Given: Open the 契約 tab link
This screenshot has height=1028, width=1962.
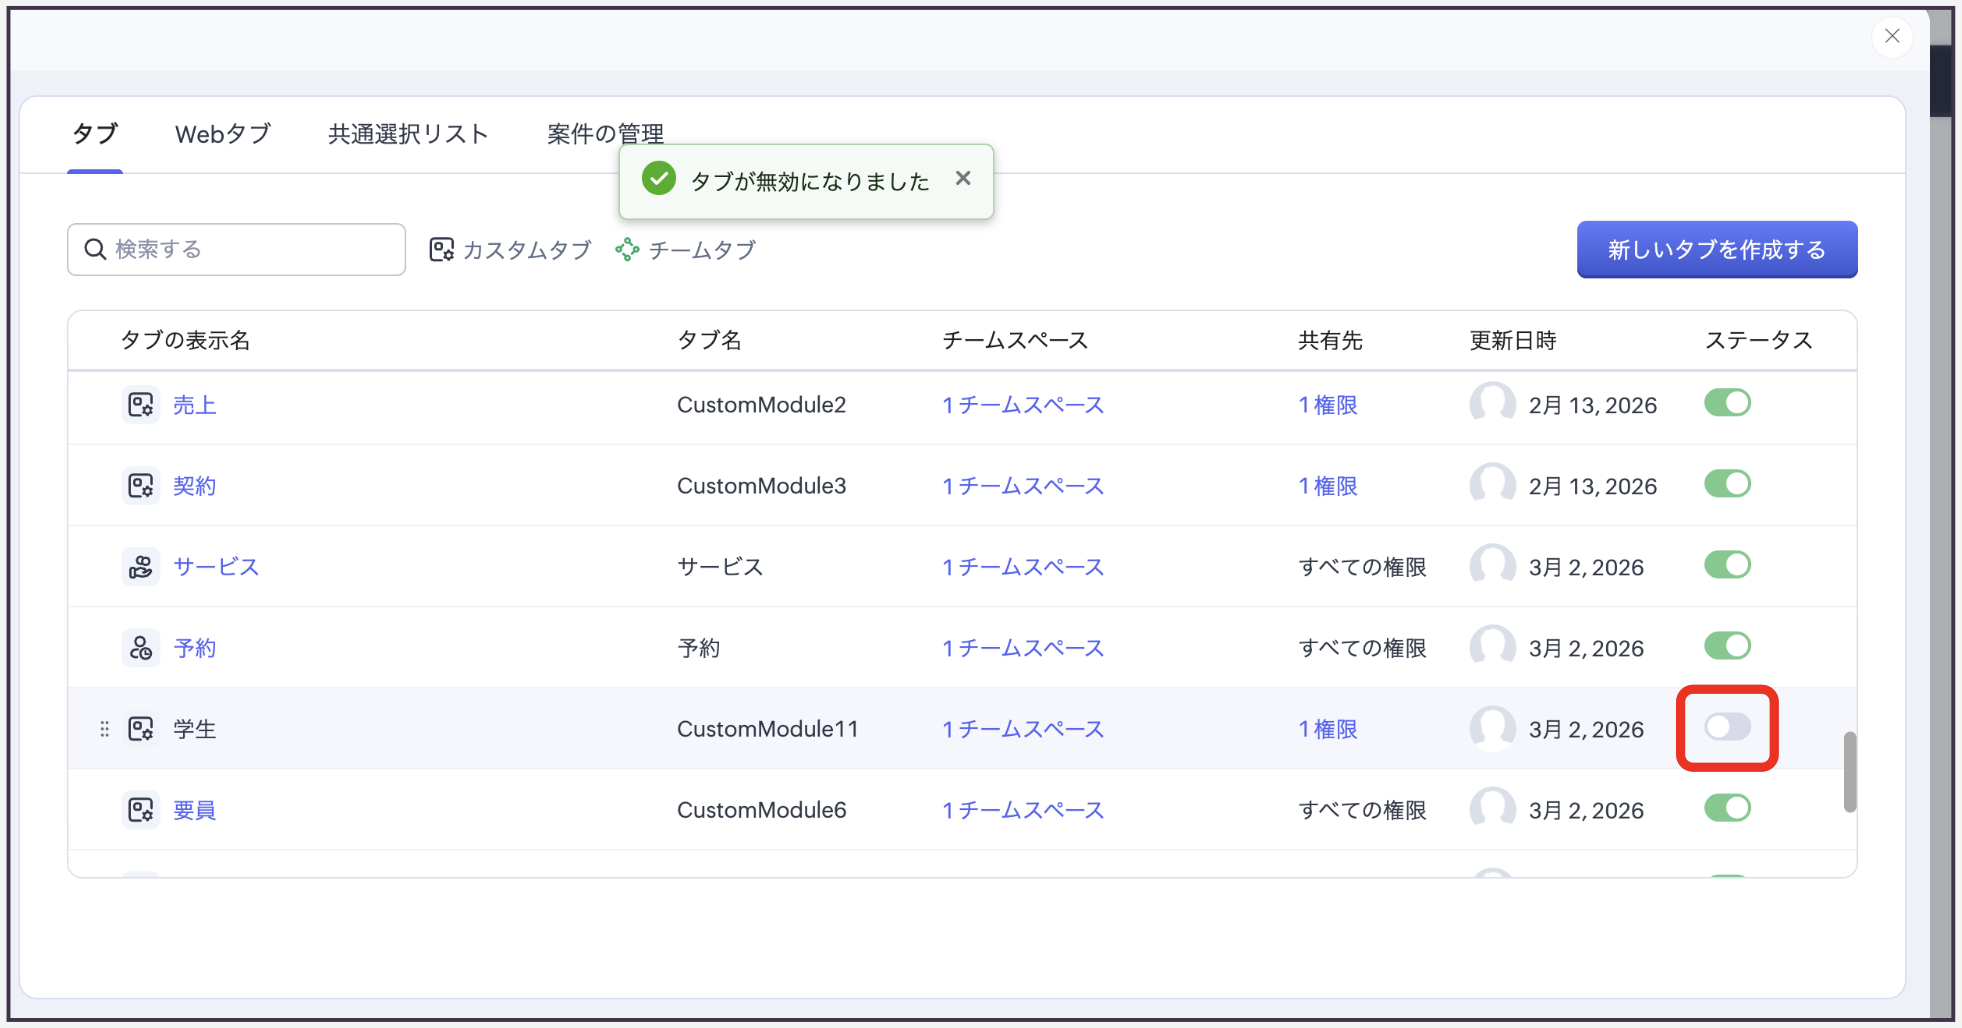Looking at the screenshot, I should pos(194,486).
